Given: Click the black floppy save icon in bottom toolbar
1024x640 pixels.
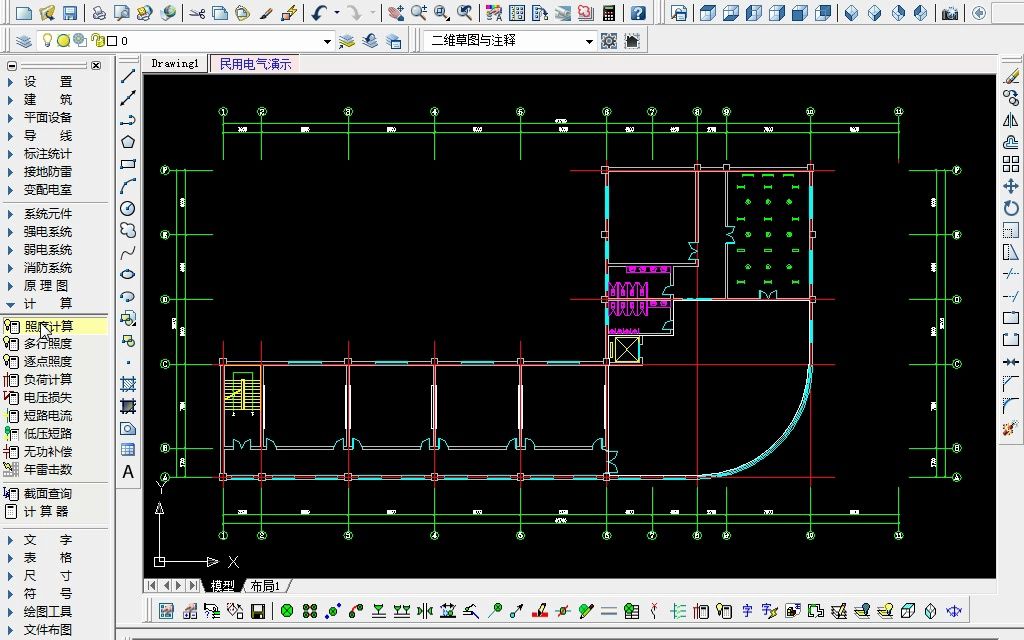Looking at the screenshot, I should tap(258, 611).
